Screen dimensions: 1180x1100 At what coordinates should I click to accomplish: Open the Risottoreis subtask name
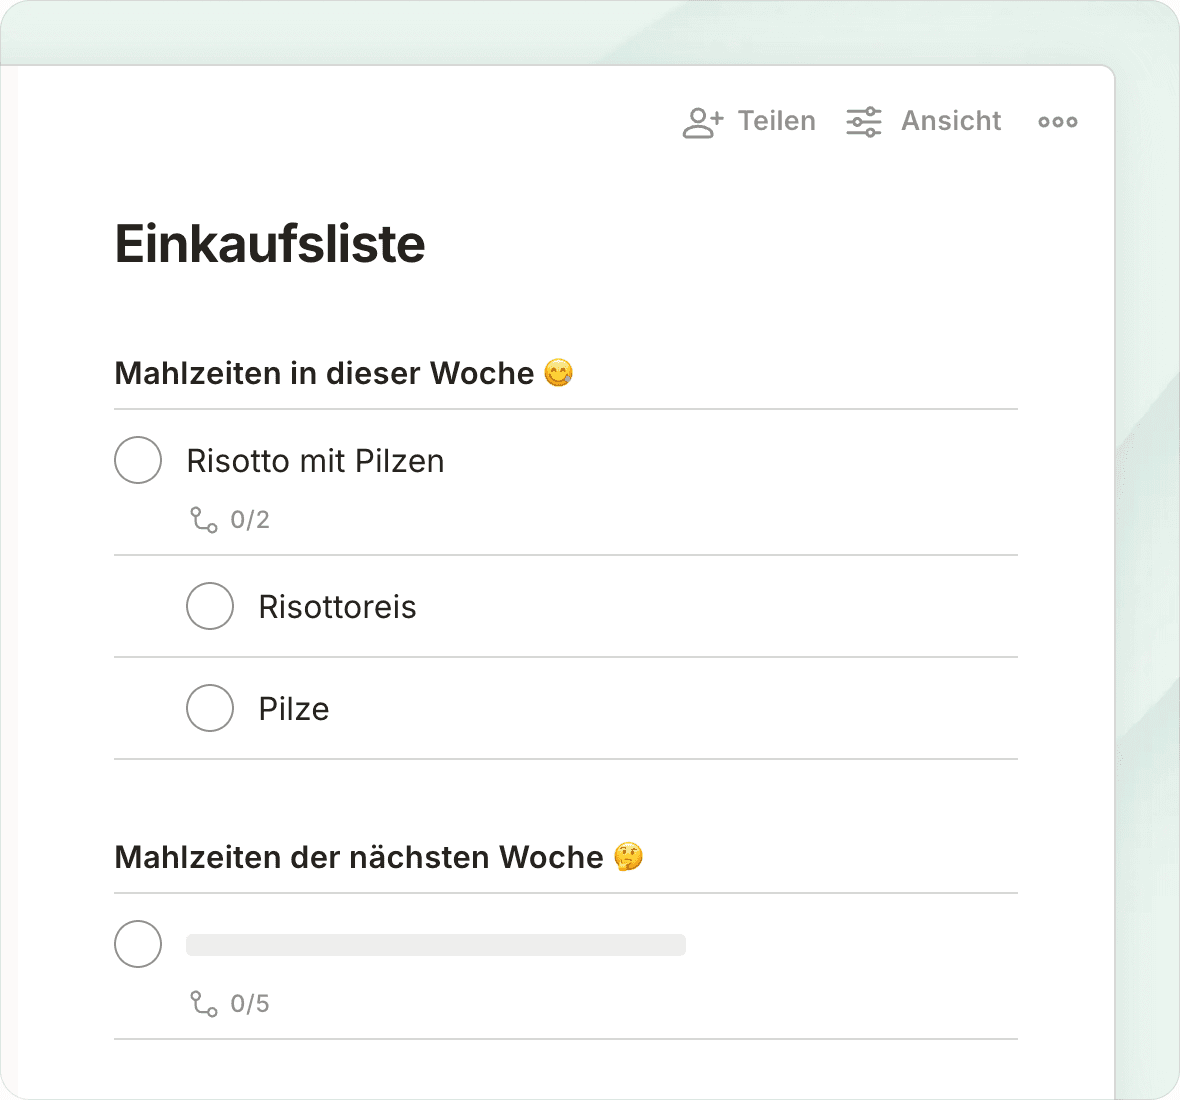[337, 607]
